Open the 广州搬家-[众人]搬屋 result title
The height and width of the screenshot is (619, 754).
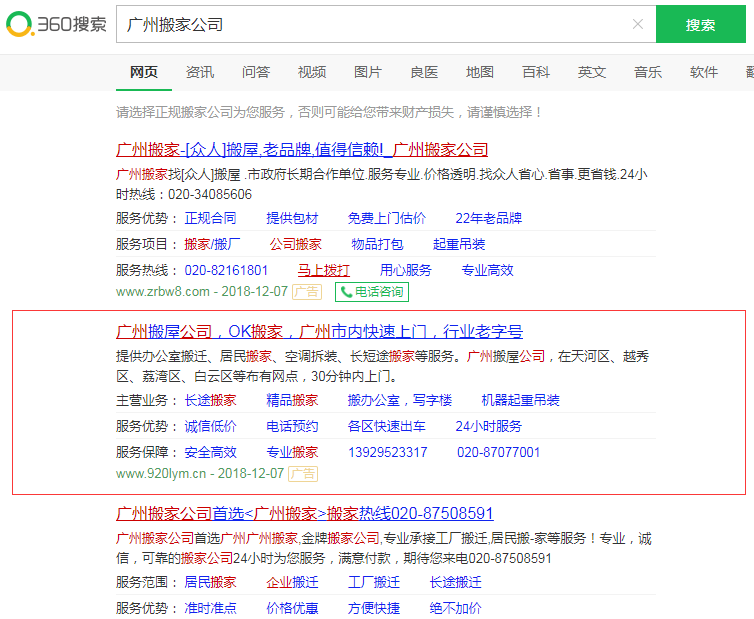(302, 150)
